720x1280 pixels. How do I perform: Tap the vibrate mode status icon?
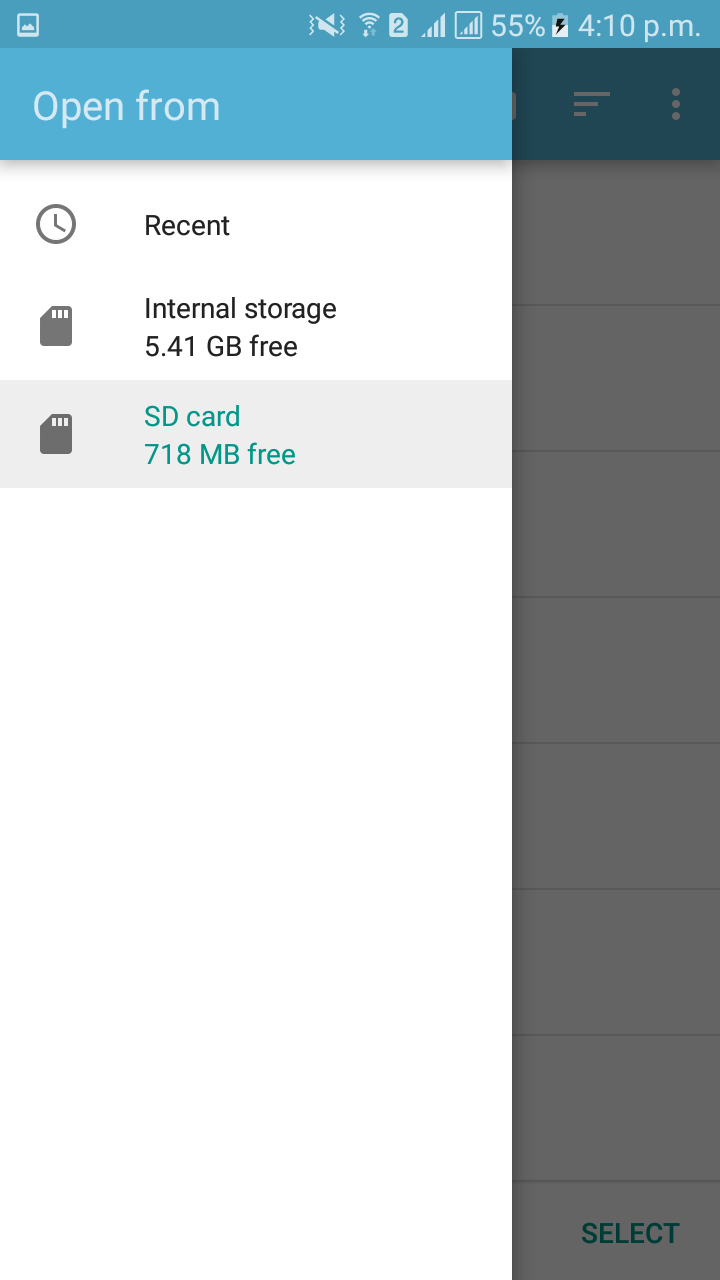click(x=328, y=25)
